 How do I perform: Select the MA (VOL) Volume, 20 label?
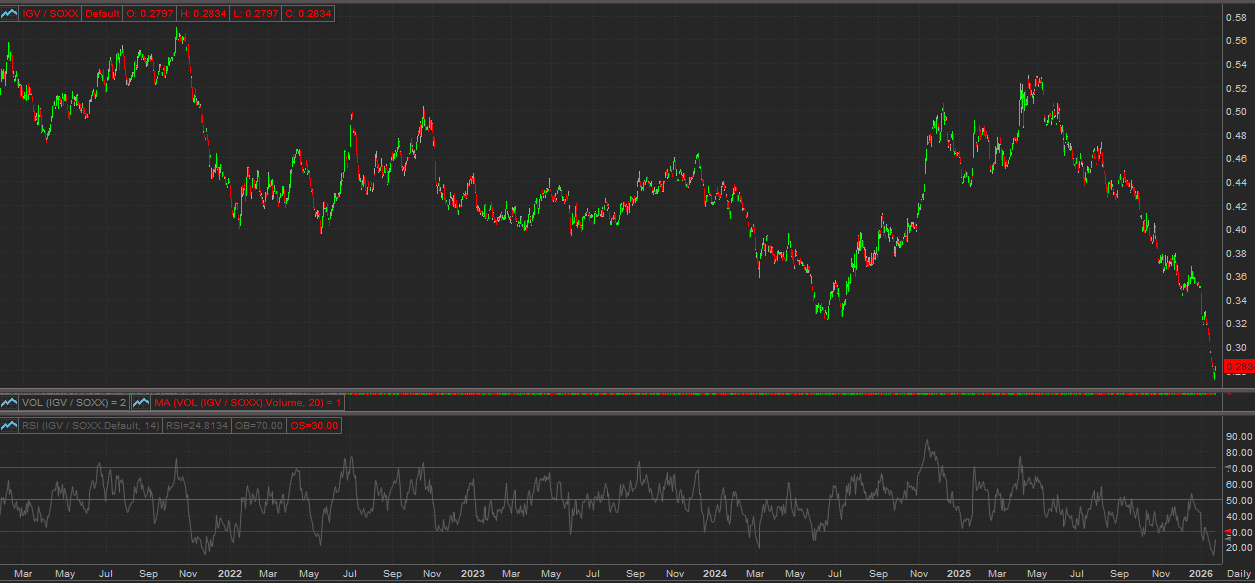click(247, 402)
